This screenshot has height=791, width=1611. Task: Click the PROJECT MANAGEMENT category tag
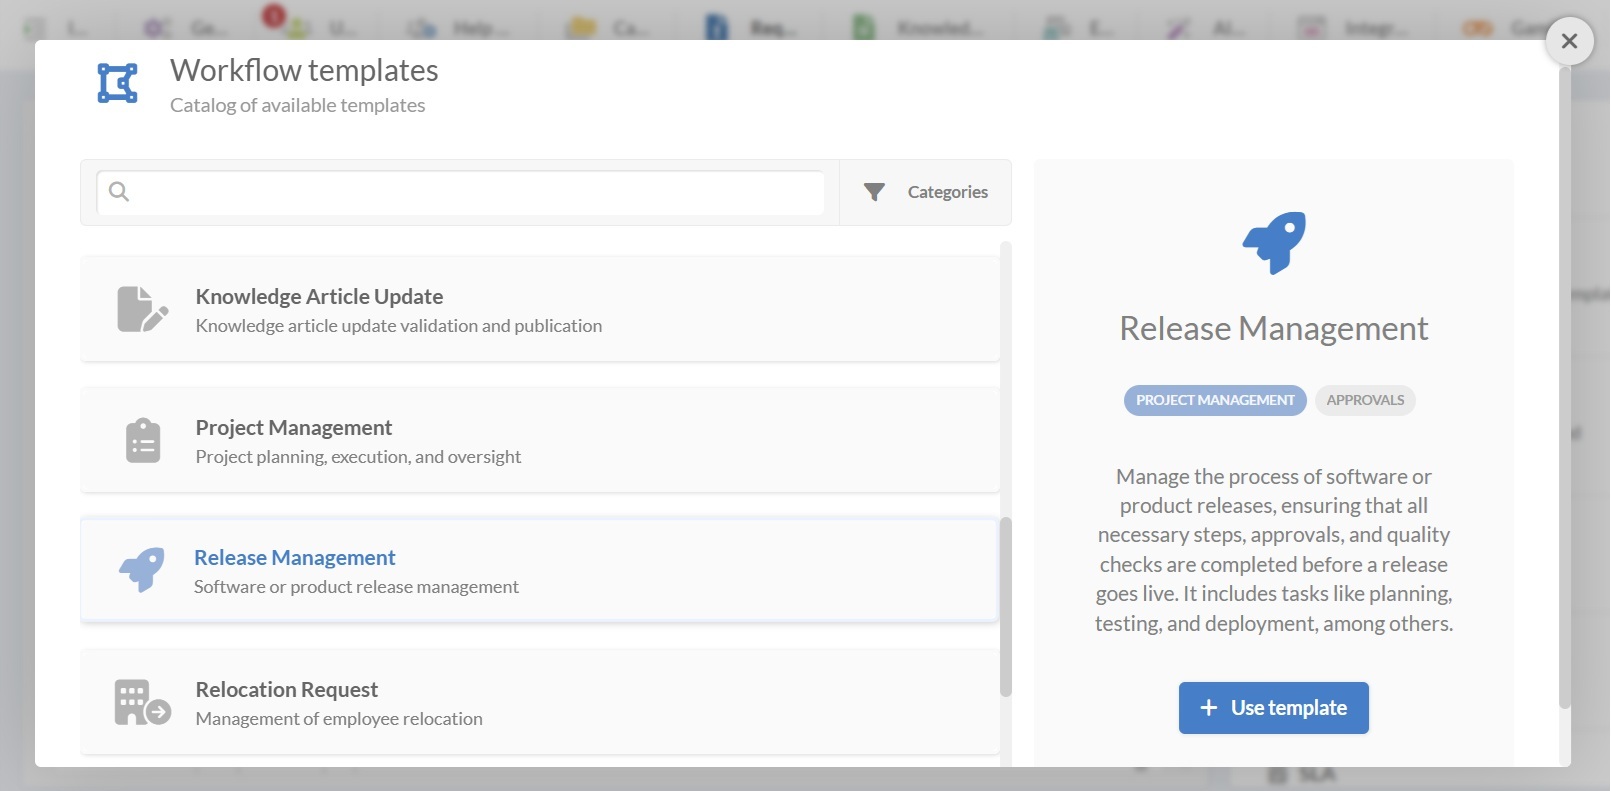coord(1215,400)
